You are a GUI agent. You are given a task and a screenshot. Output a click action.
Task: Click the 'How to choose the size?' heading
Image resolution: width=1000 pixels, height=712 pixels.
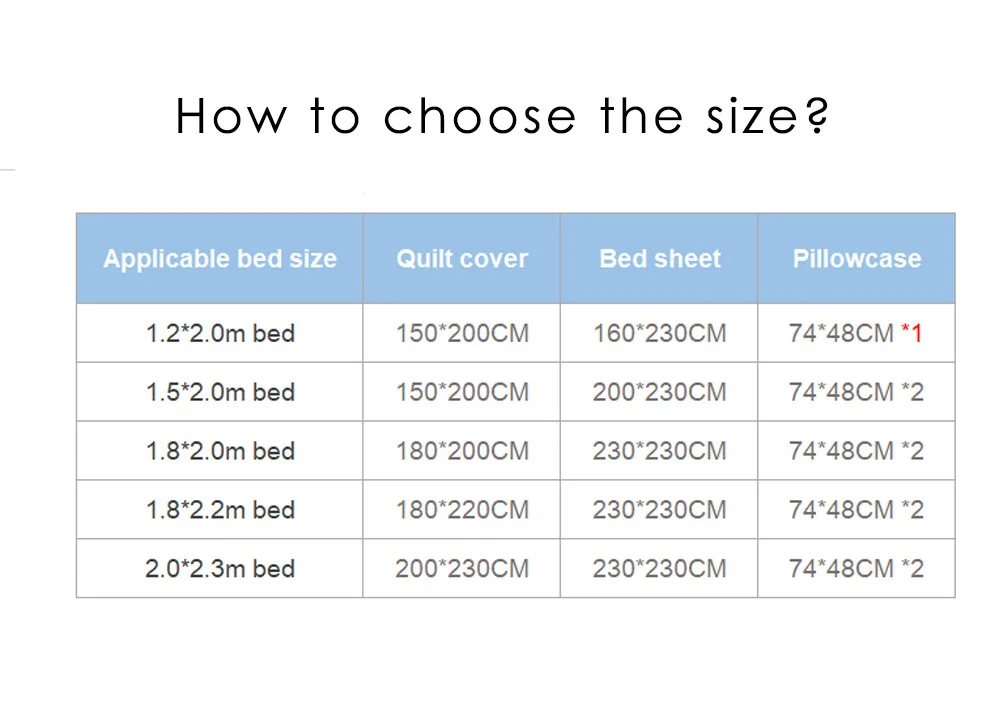click(502, 116)
